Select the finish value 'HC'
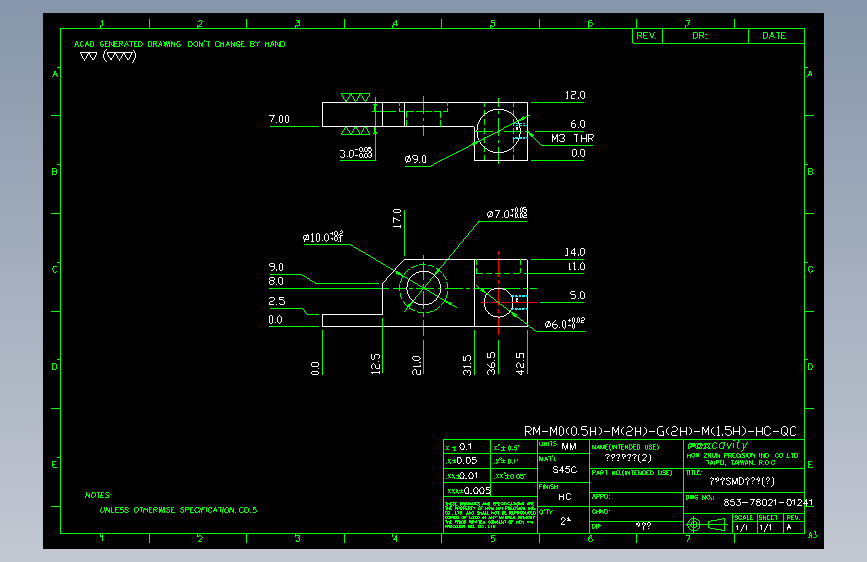Image resolution: width=867 pixels, height=562 pixels. 565,497
